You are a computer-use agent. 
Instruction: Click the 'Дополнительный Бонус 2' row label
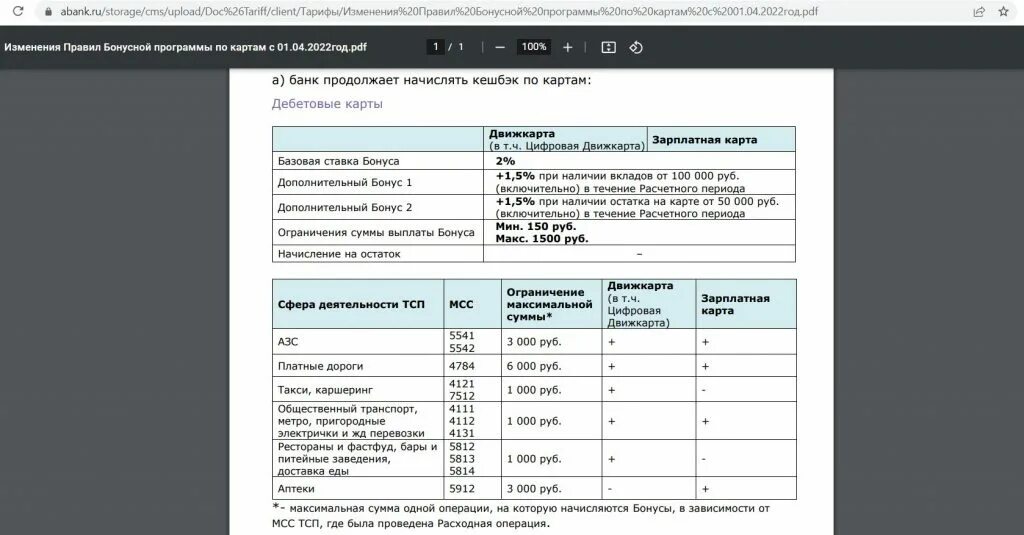point(345,207)
